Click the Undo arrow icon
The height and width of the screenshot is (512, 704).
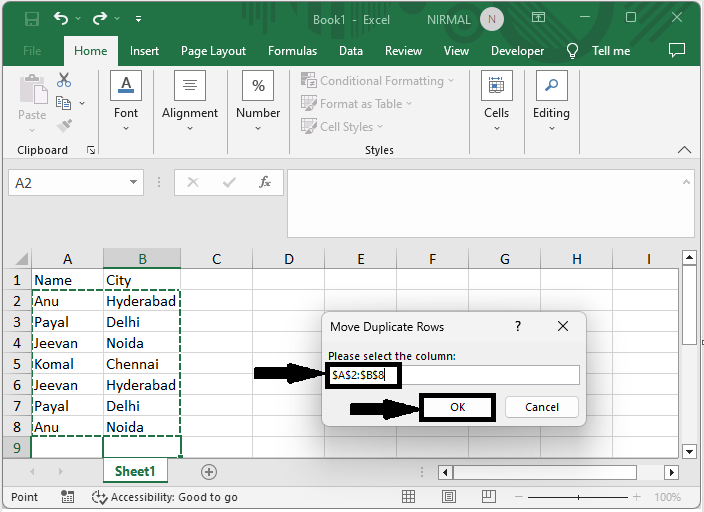coord(62,19)
